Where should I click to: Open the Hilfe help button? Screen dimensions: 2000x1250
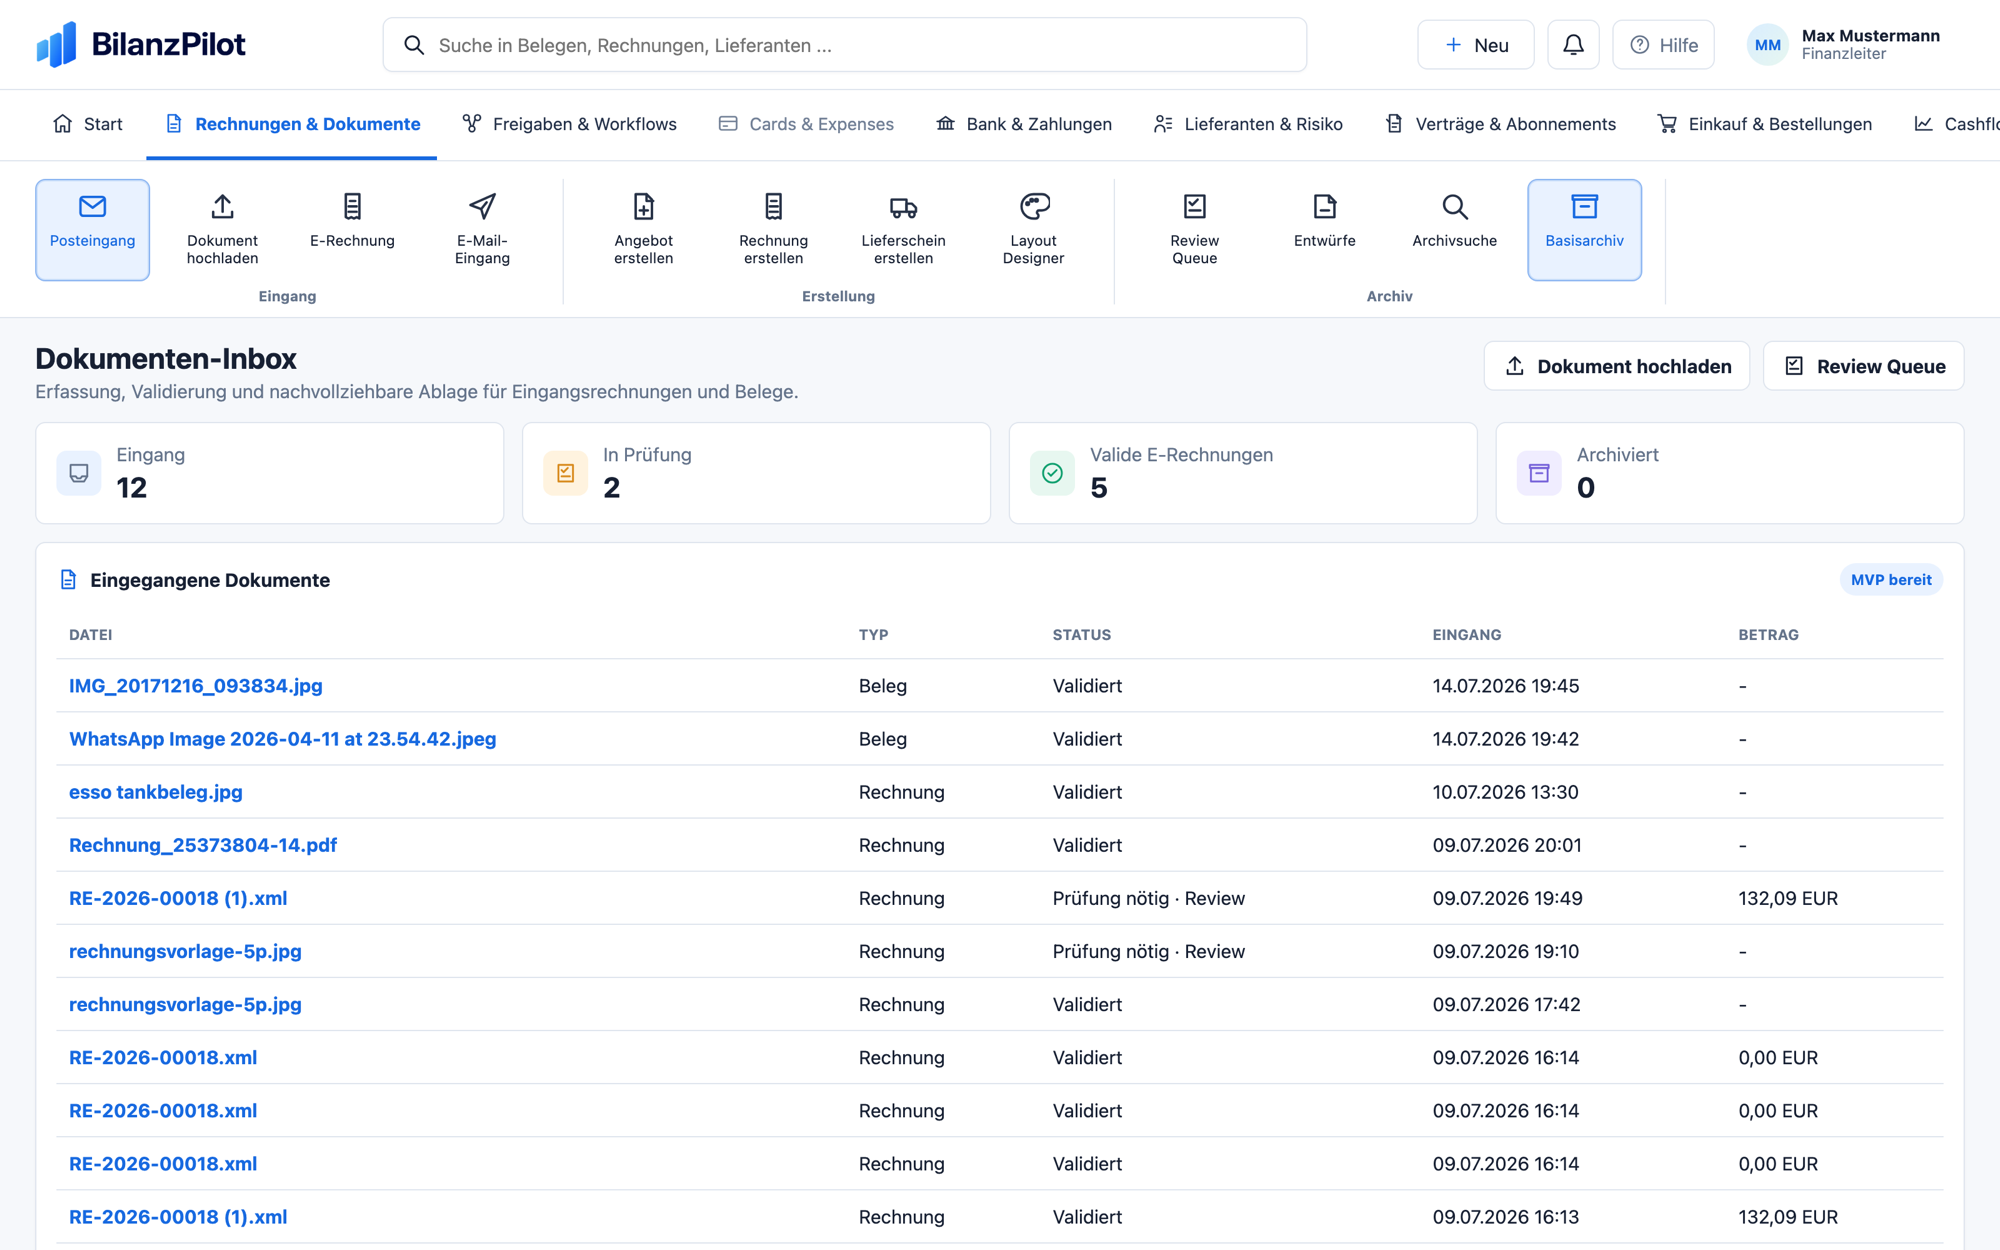(x=1663, y=45)
